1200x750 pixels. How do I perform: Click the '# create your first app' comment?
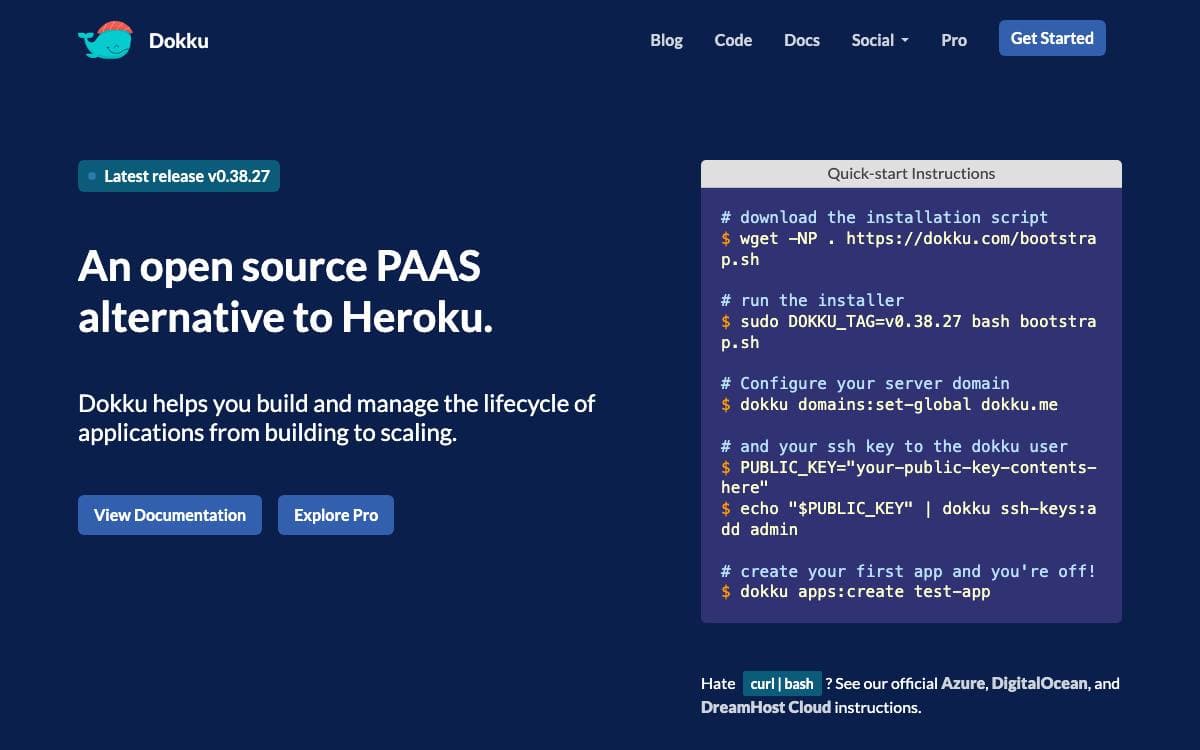pyautogui.click(x=909, y=571)
